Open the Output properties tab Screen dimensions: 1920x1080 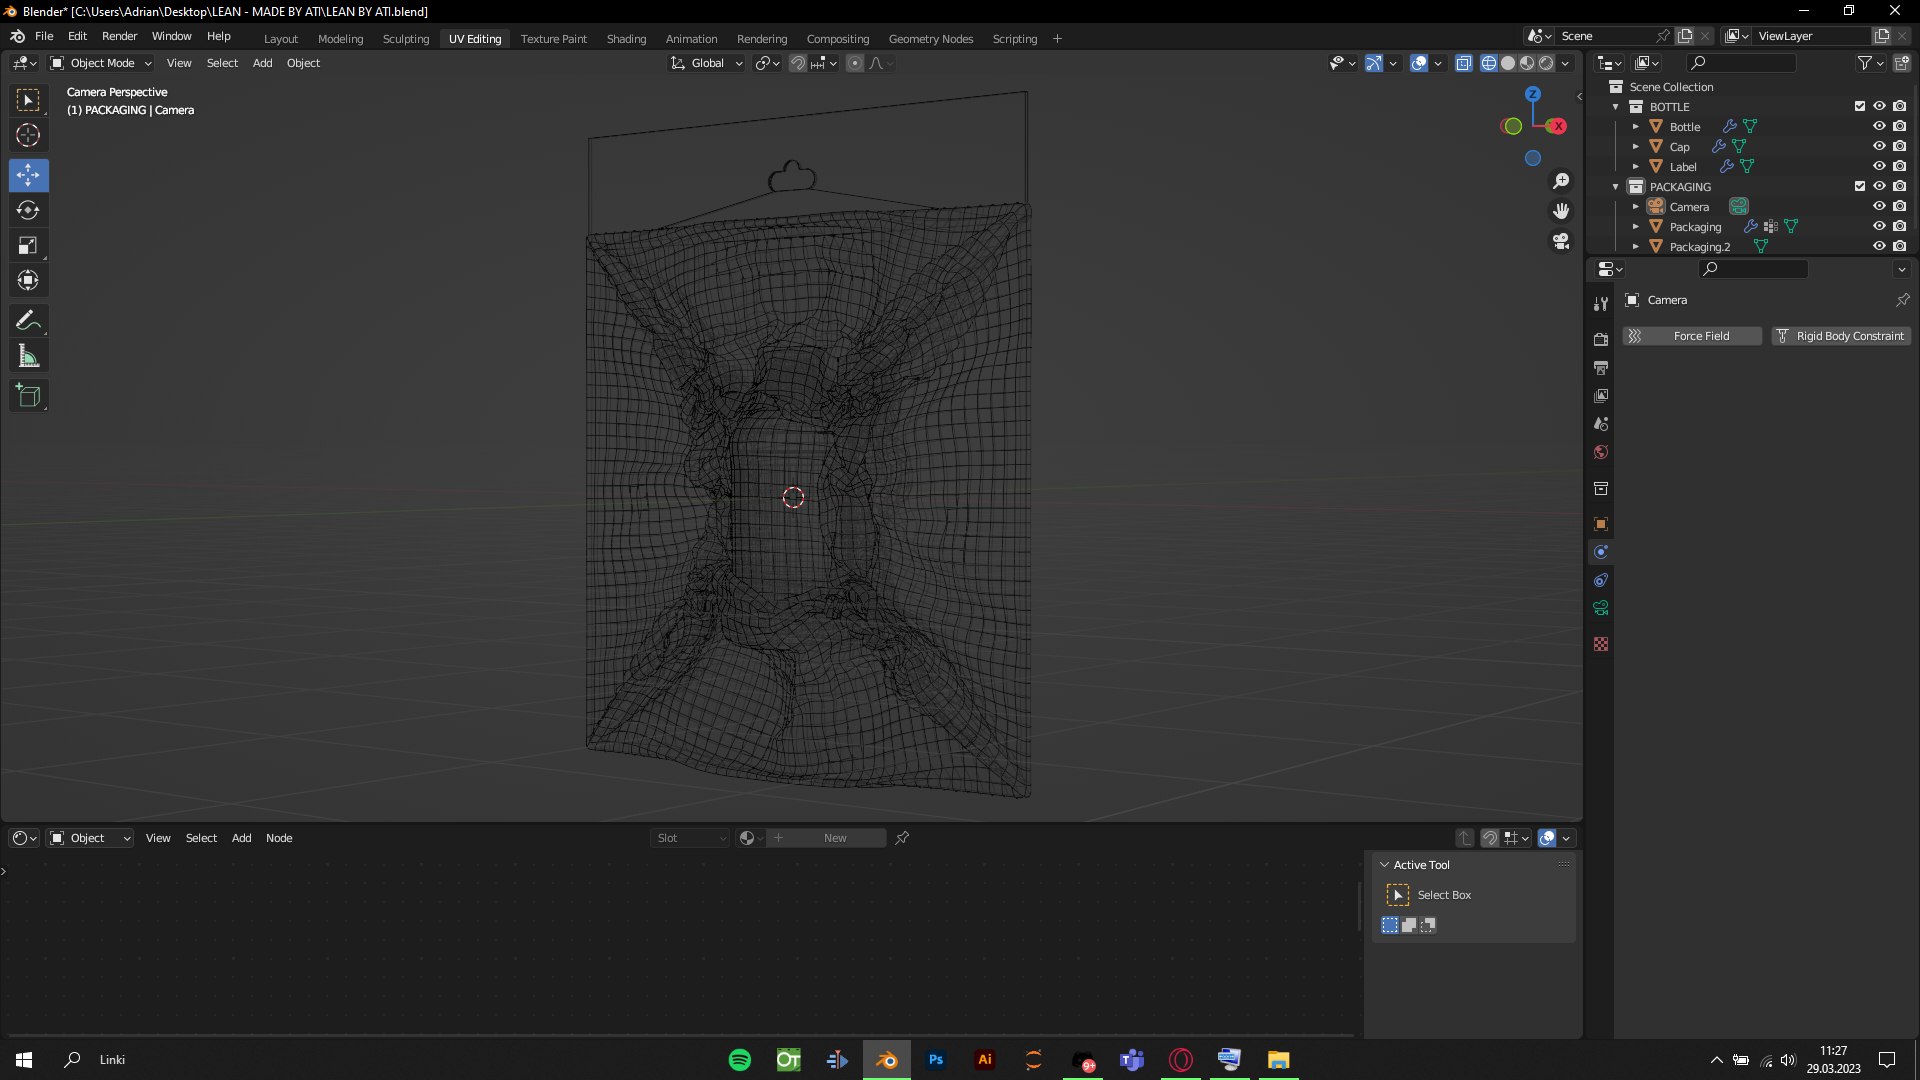click(x=1600, y=367)
